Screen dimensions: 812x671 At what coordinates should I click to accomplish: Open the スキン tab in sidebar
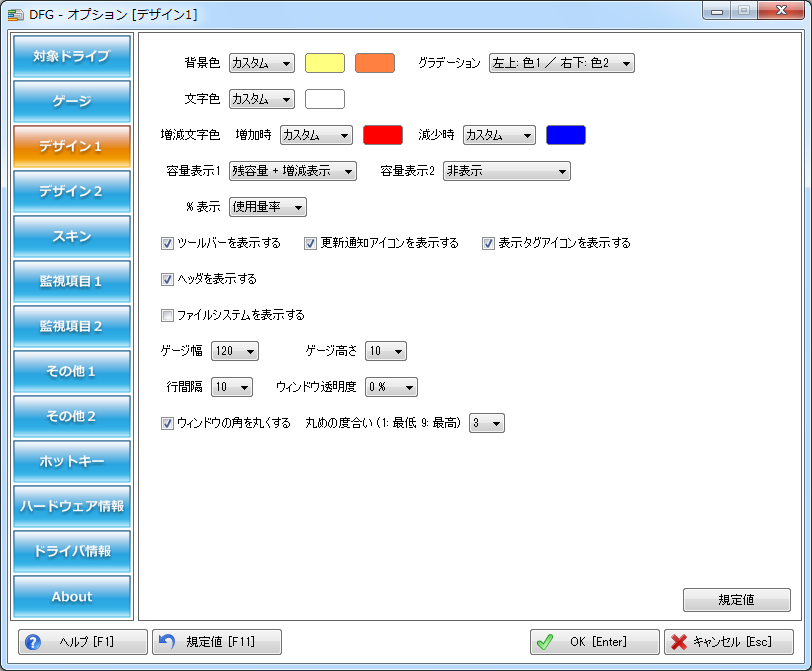click(x=72, y=236)
